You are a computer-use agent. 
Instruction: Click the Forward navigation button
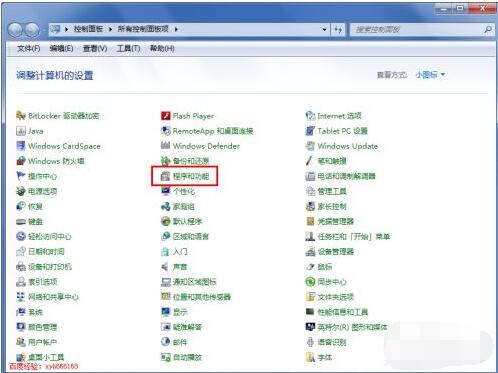pyautogui.click(x=32, y=30)
